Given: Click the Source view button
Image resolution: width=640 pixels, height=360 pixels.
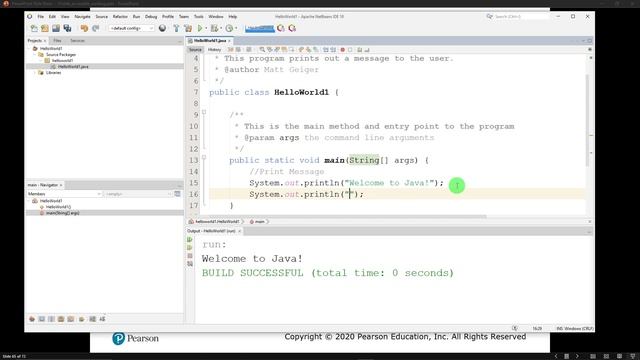Looking at the screenshot, I should [195, 50].
